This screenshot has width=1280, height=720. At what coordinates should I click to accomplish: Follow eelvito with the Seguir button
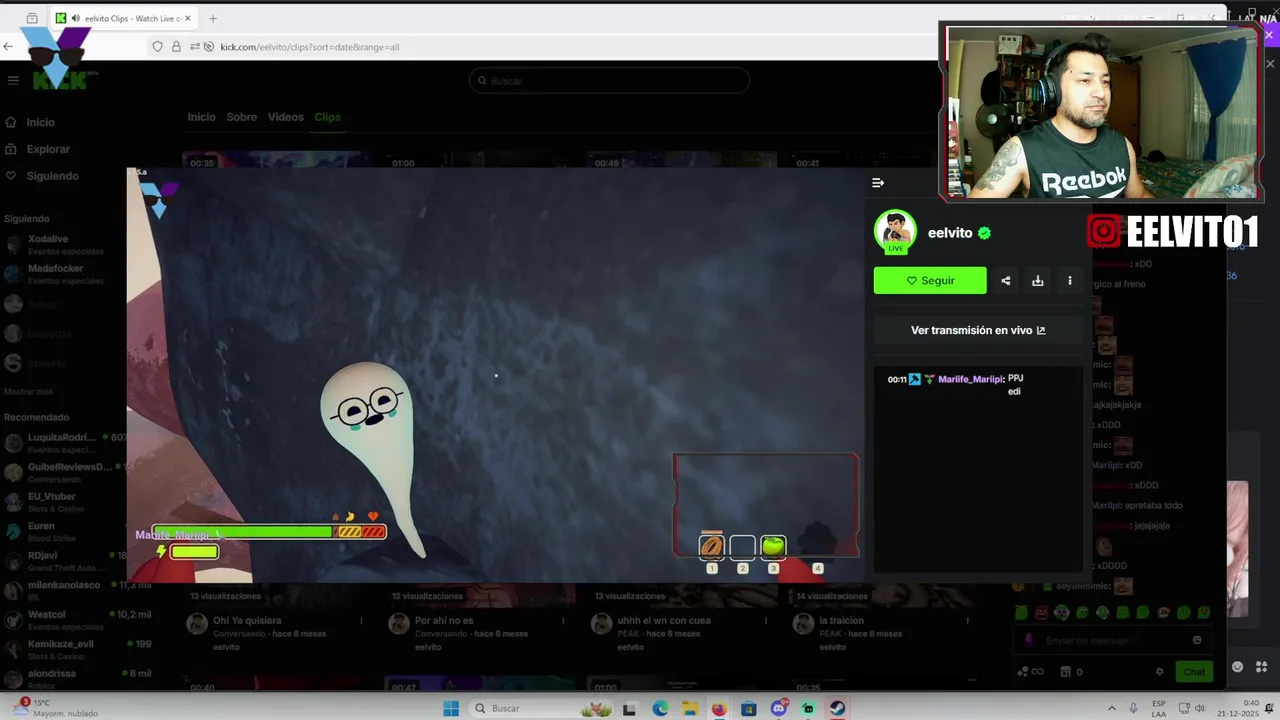pyautogui.click(x=930, y=281)
